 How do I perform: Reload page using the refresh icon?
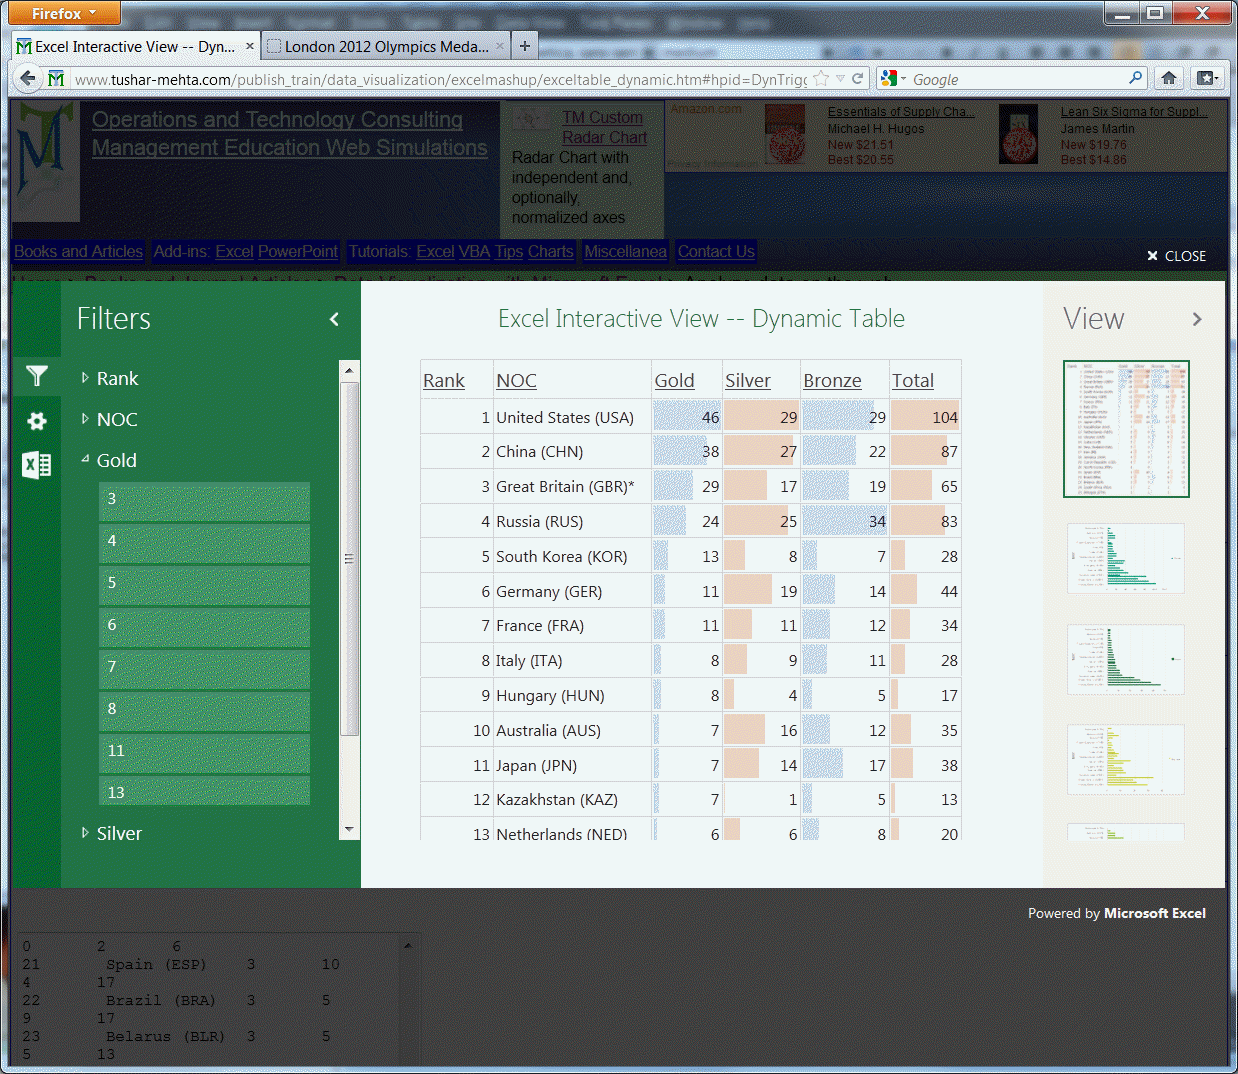[x=857, y=79]
